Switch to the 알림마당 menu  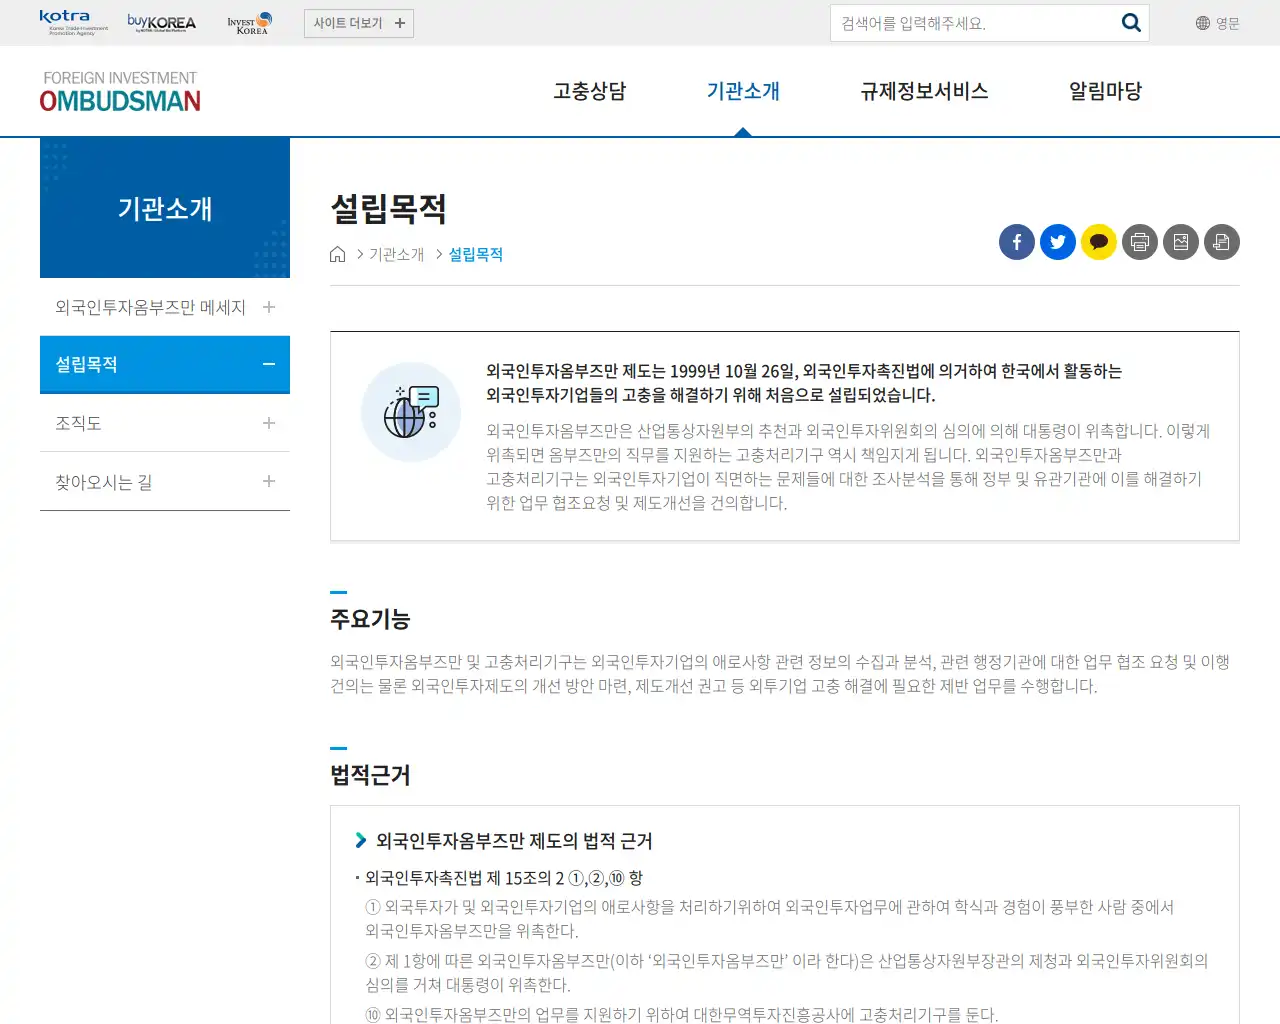click(1104, 91)
